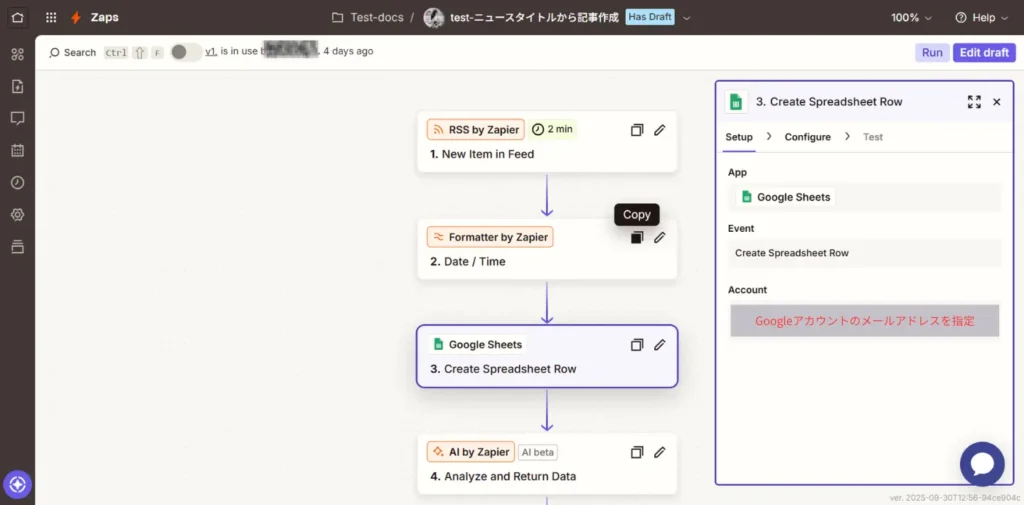Click the Run button
This screenshot has height=505, width=1024.
[932, 53]
